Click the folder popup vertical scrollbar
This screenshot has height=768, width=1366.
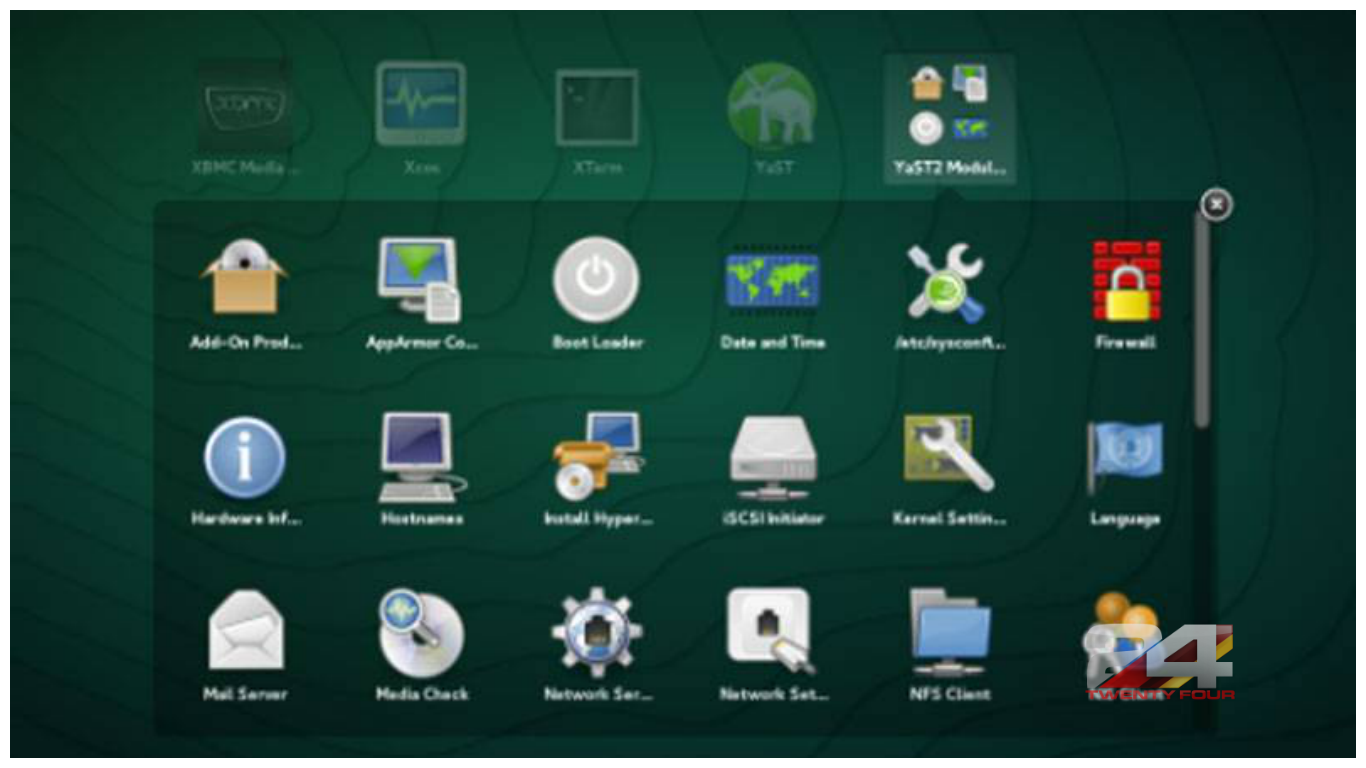point(1202,320)
